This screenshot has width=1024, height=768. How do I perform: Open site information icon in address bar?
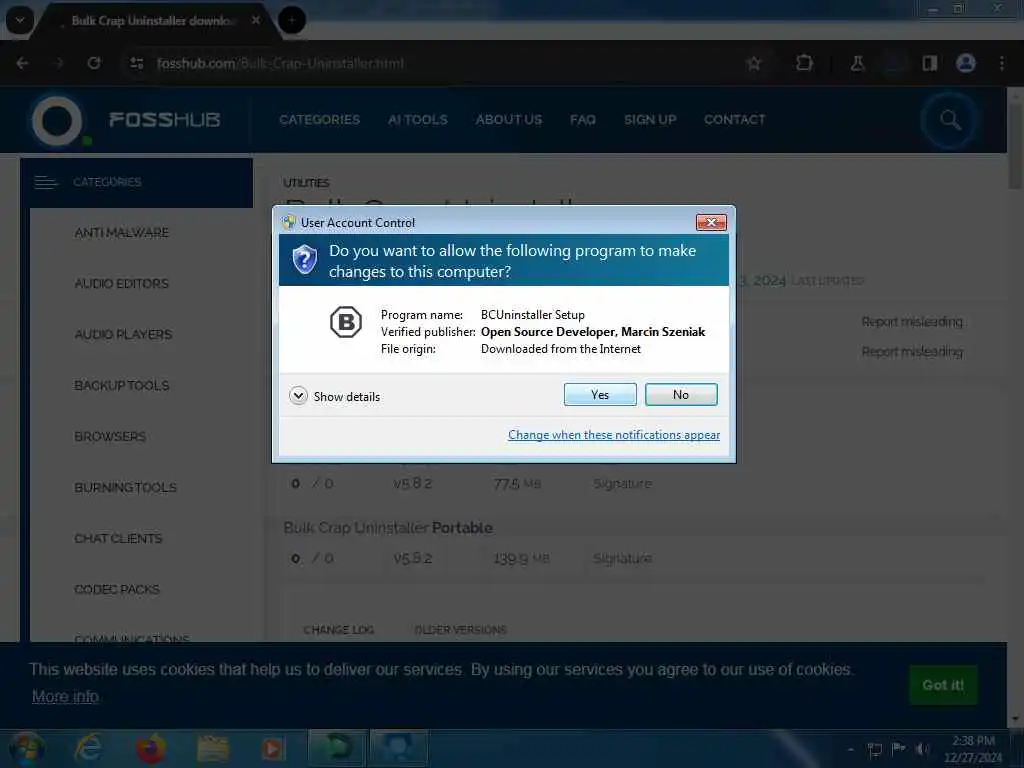(x=136, y=63)
